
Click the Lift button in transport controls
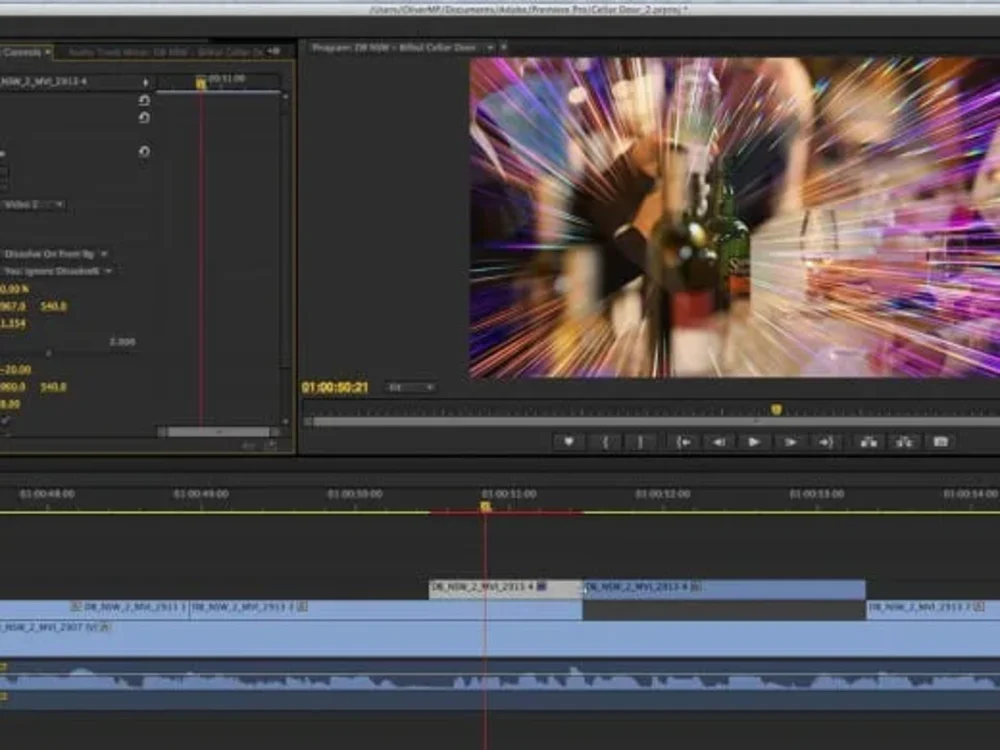click(x=869, y=442)
